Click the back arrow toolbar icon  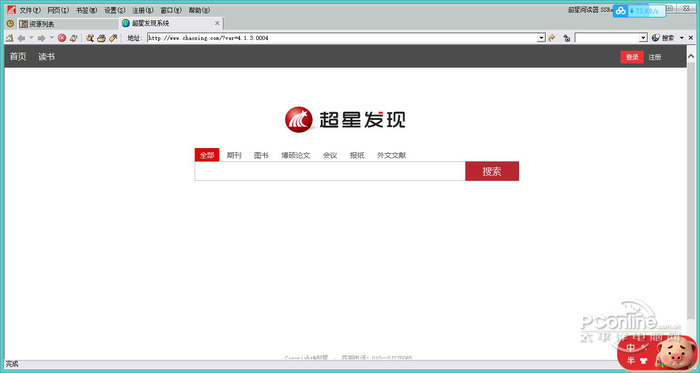click(21, 38)
